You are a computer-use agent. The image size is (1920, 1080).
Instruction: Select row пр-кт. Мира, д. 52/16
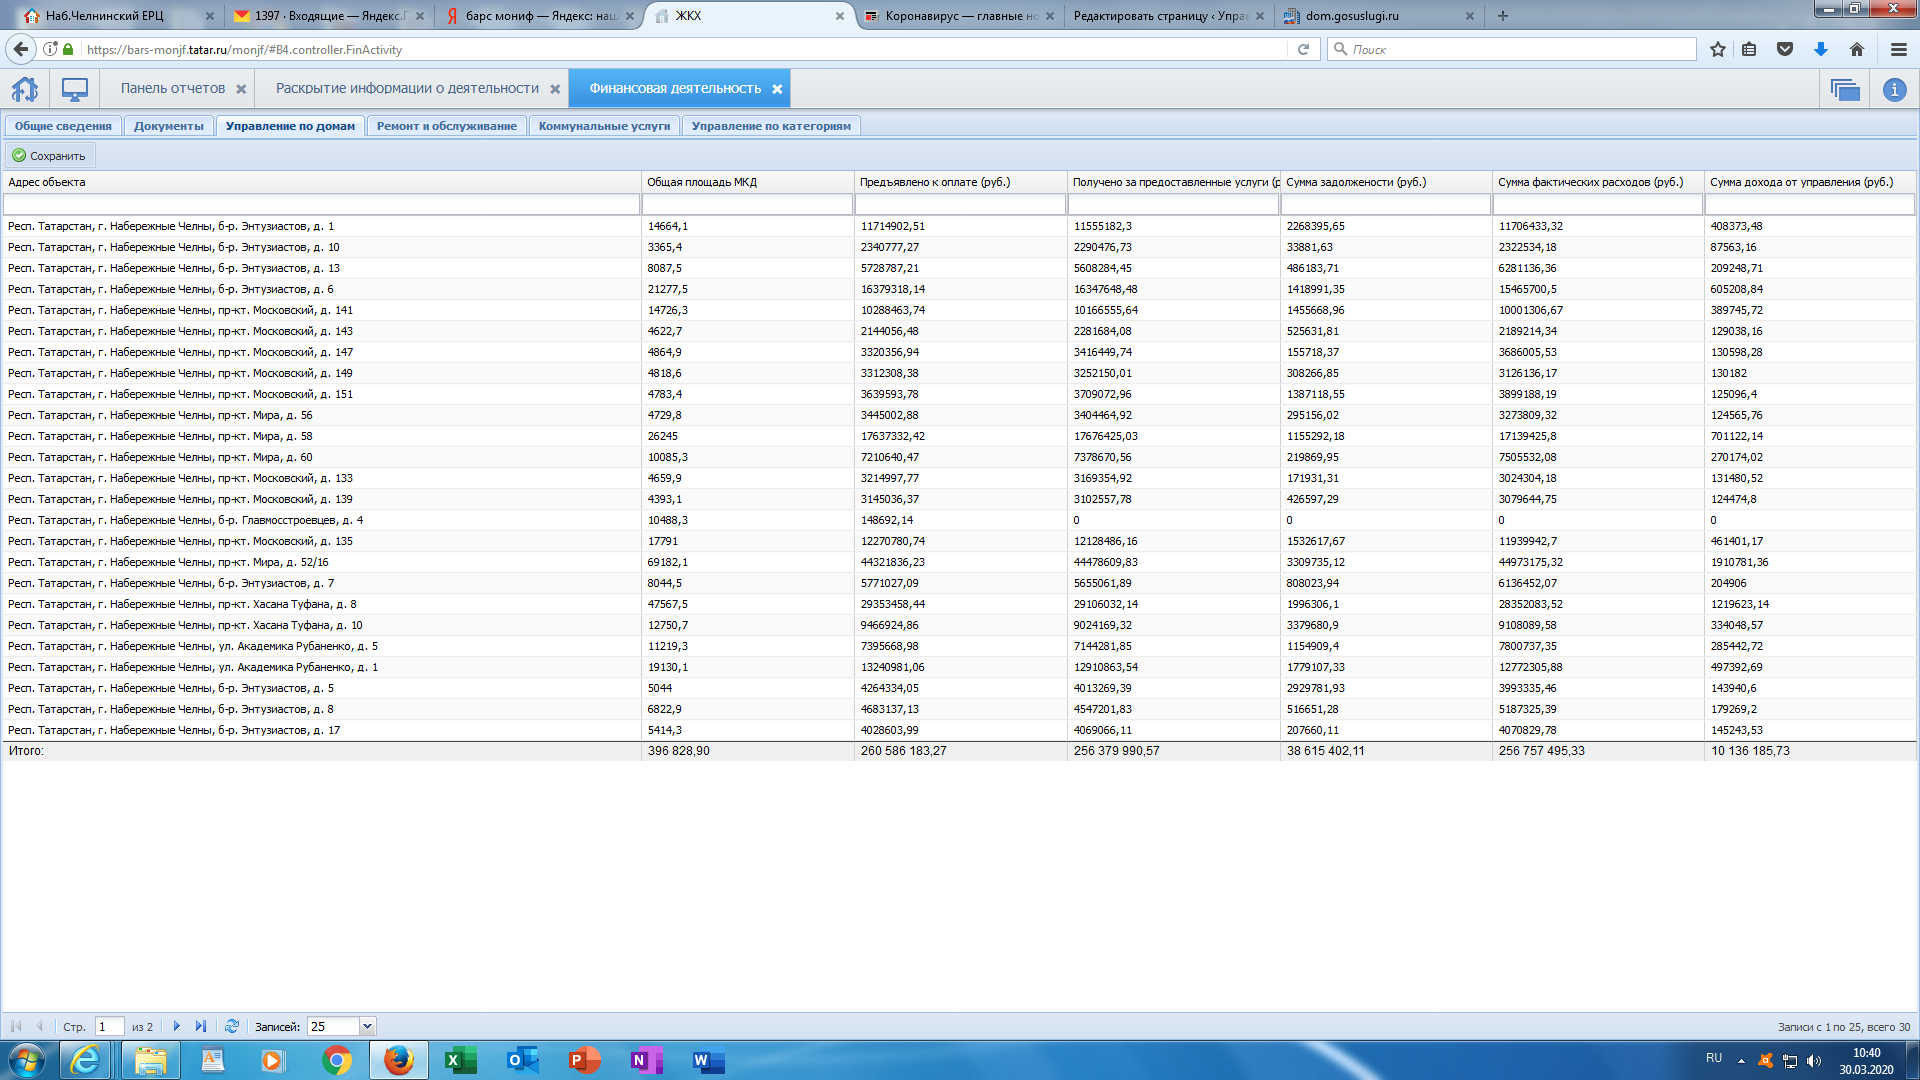(959, 562)
